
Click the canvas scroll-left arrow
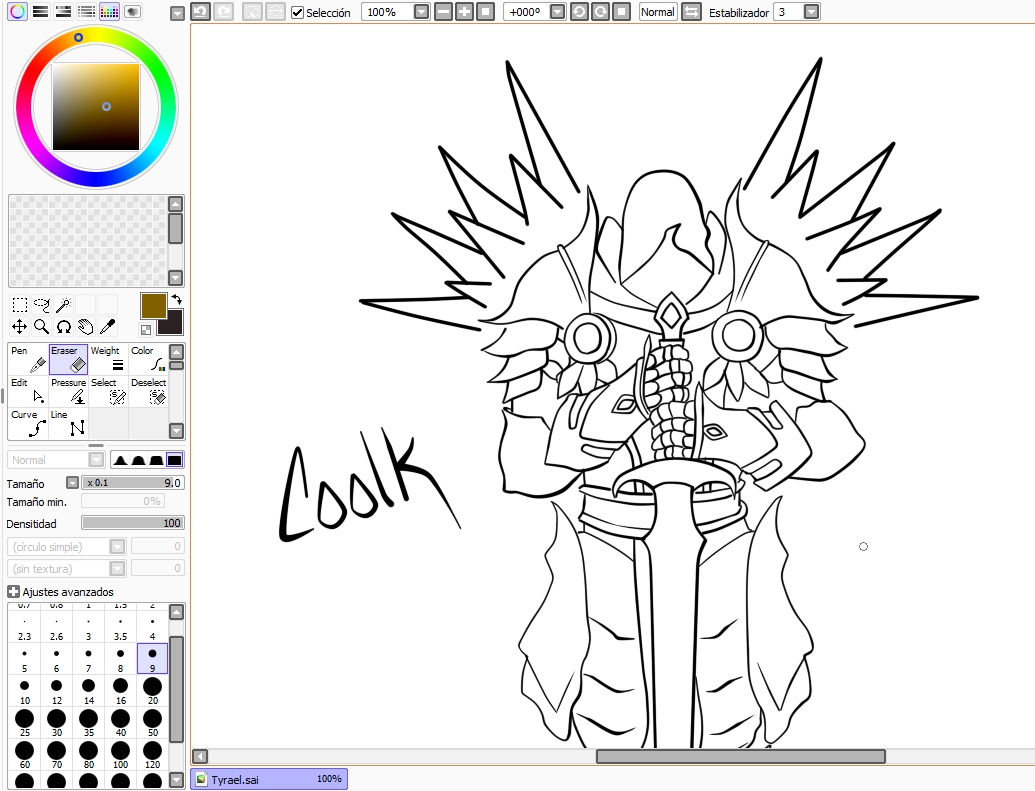200,756
